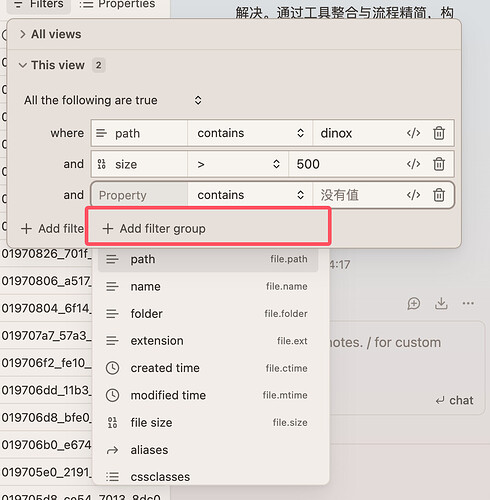This screenshot has height=500, width=490.
Task: Click the download arrow icon
Action: [x=441, y=303]
